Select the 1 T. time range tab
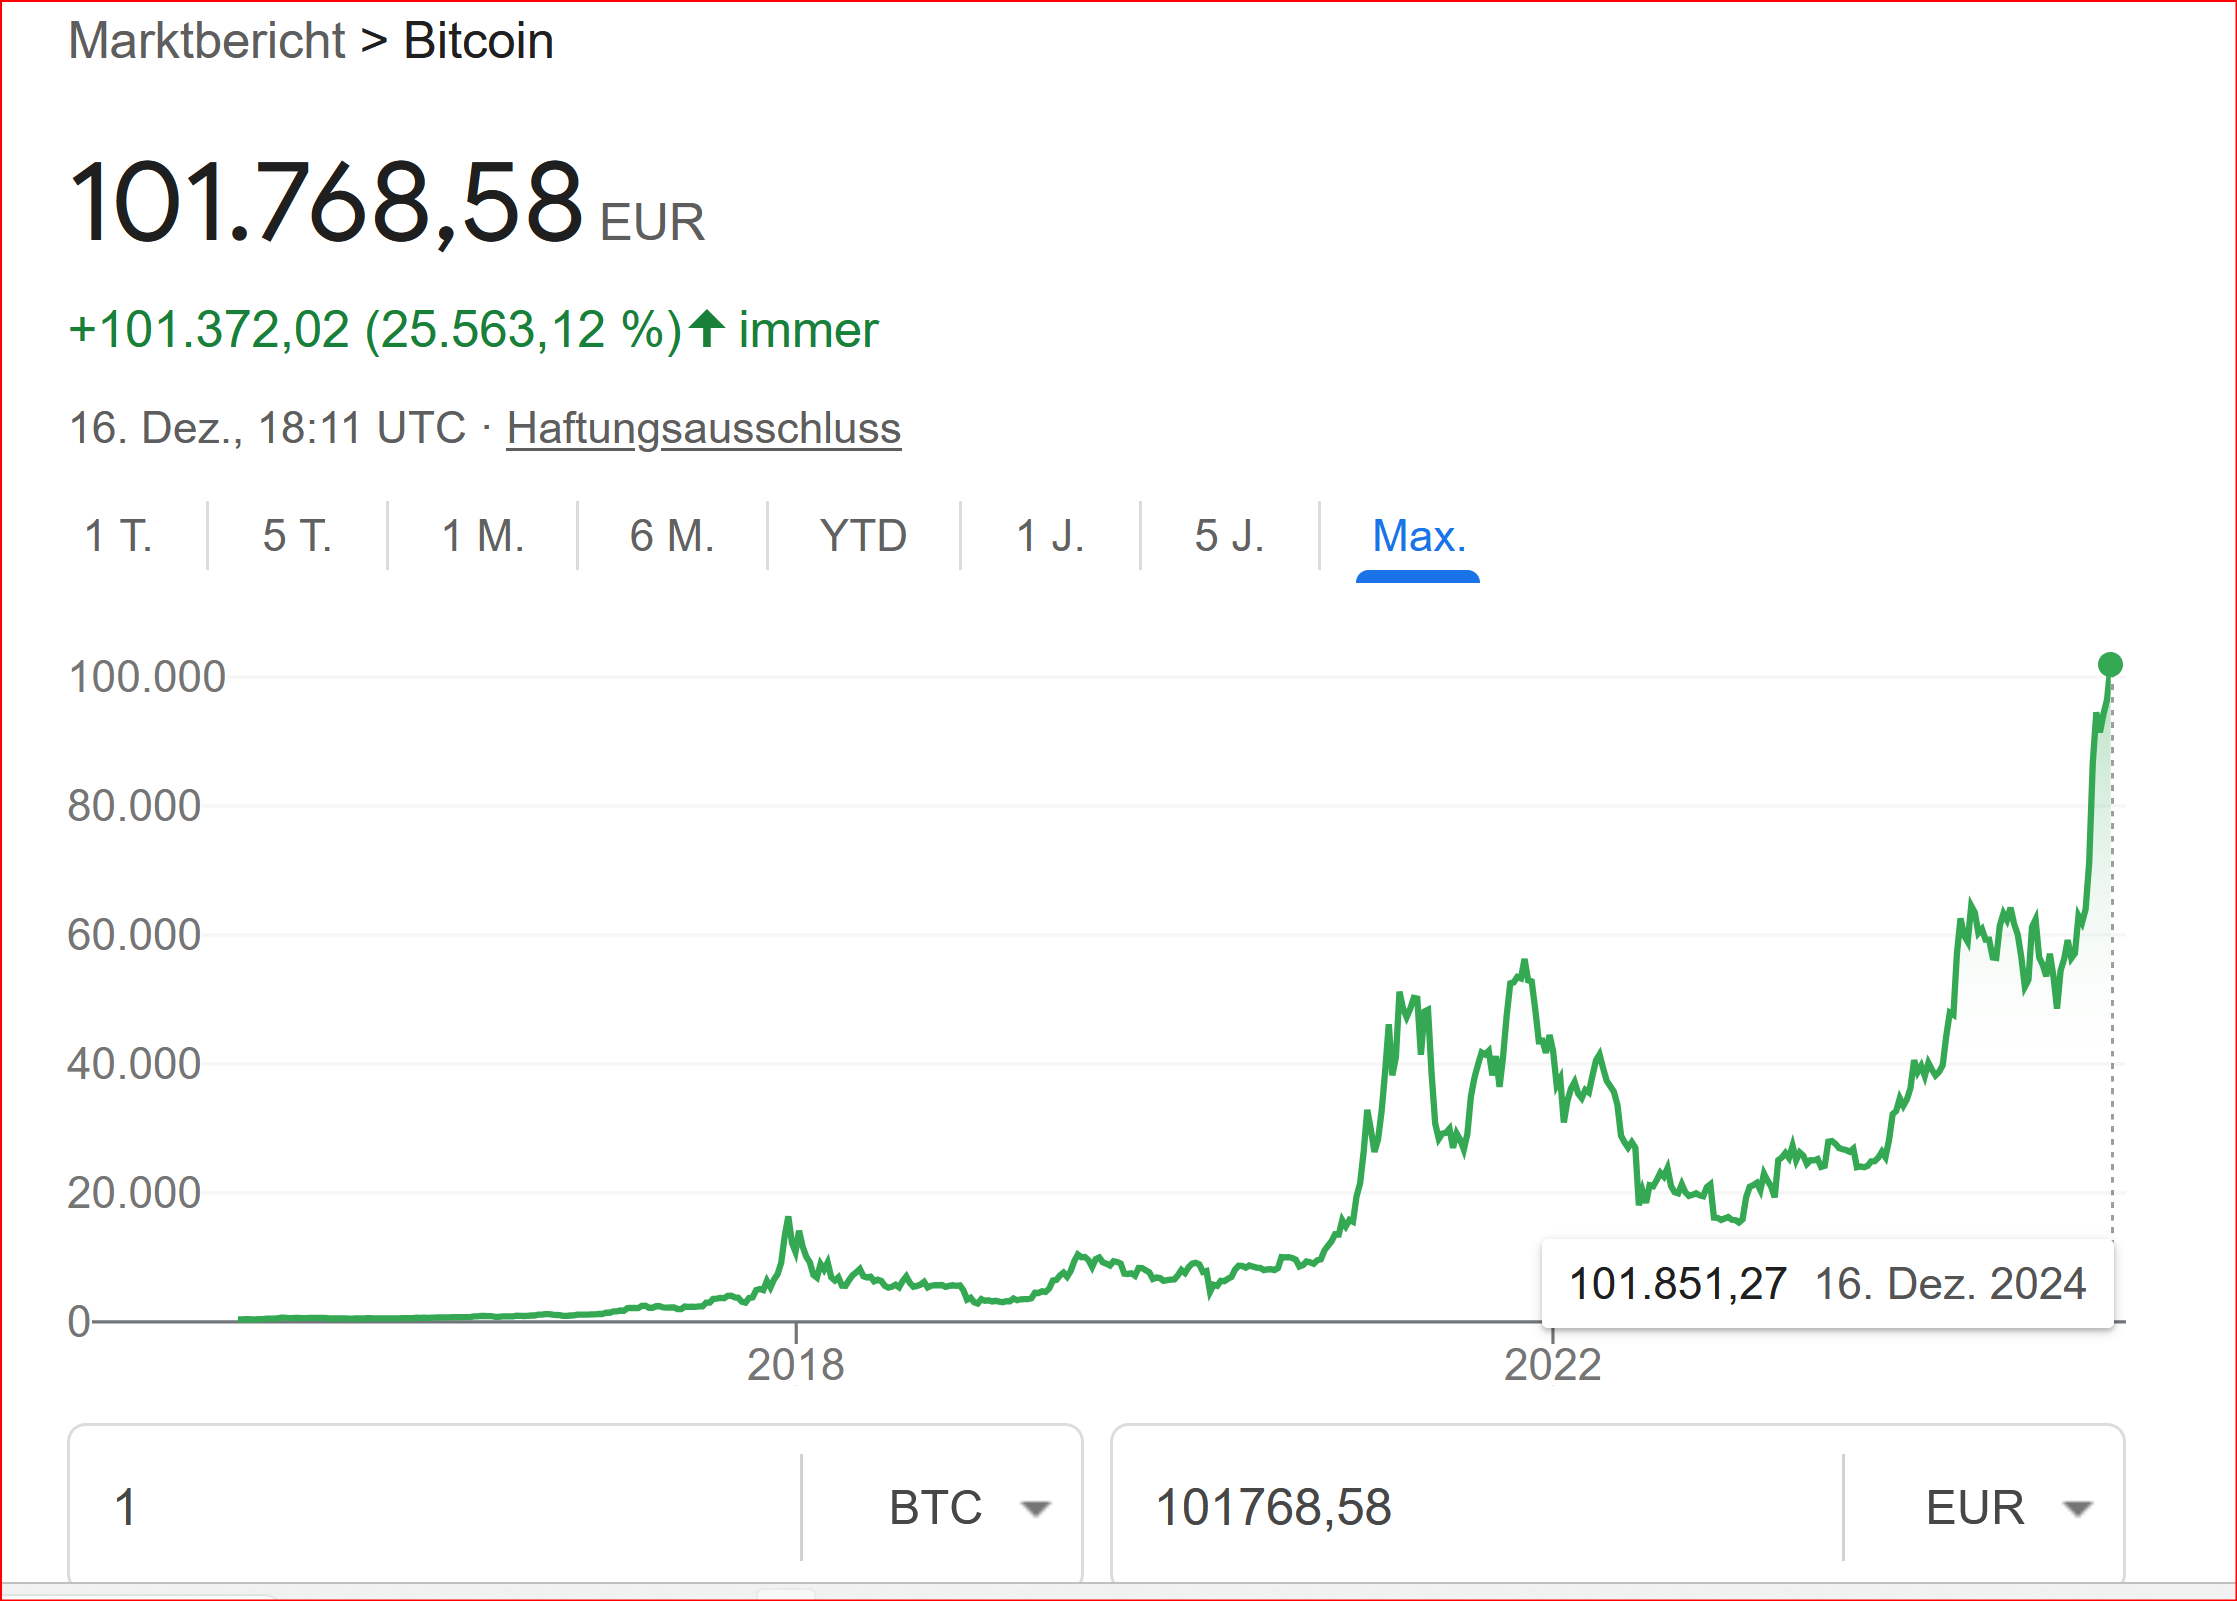The image size is (2237, 1601). (118, 536)
